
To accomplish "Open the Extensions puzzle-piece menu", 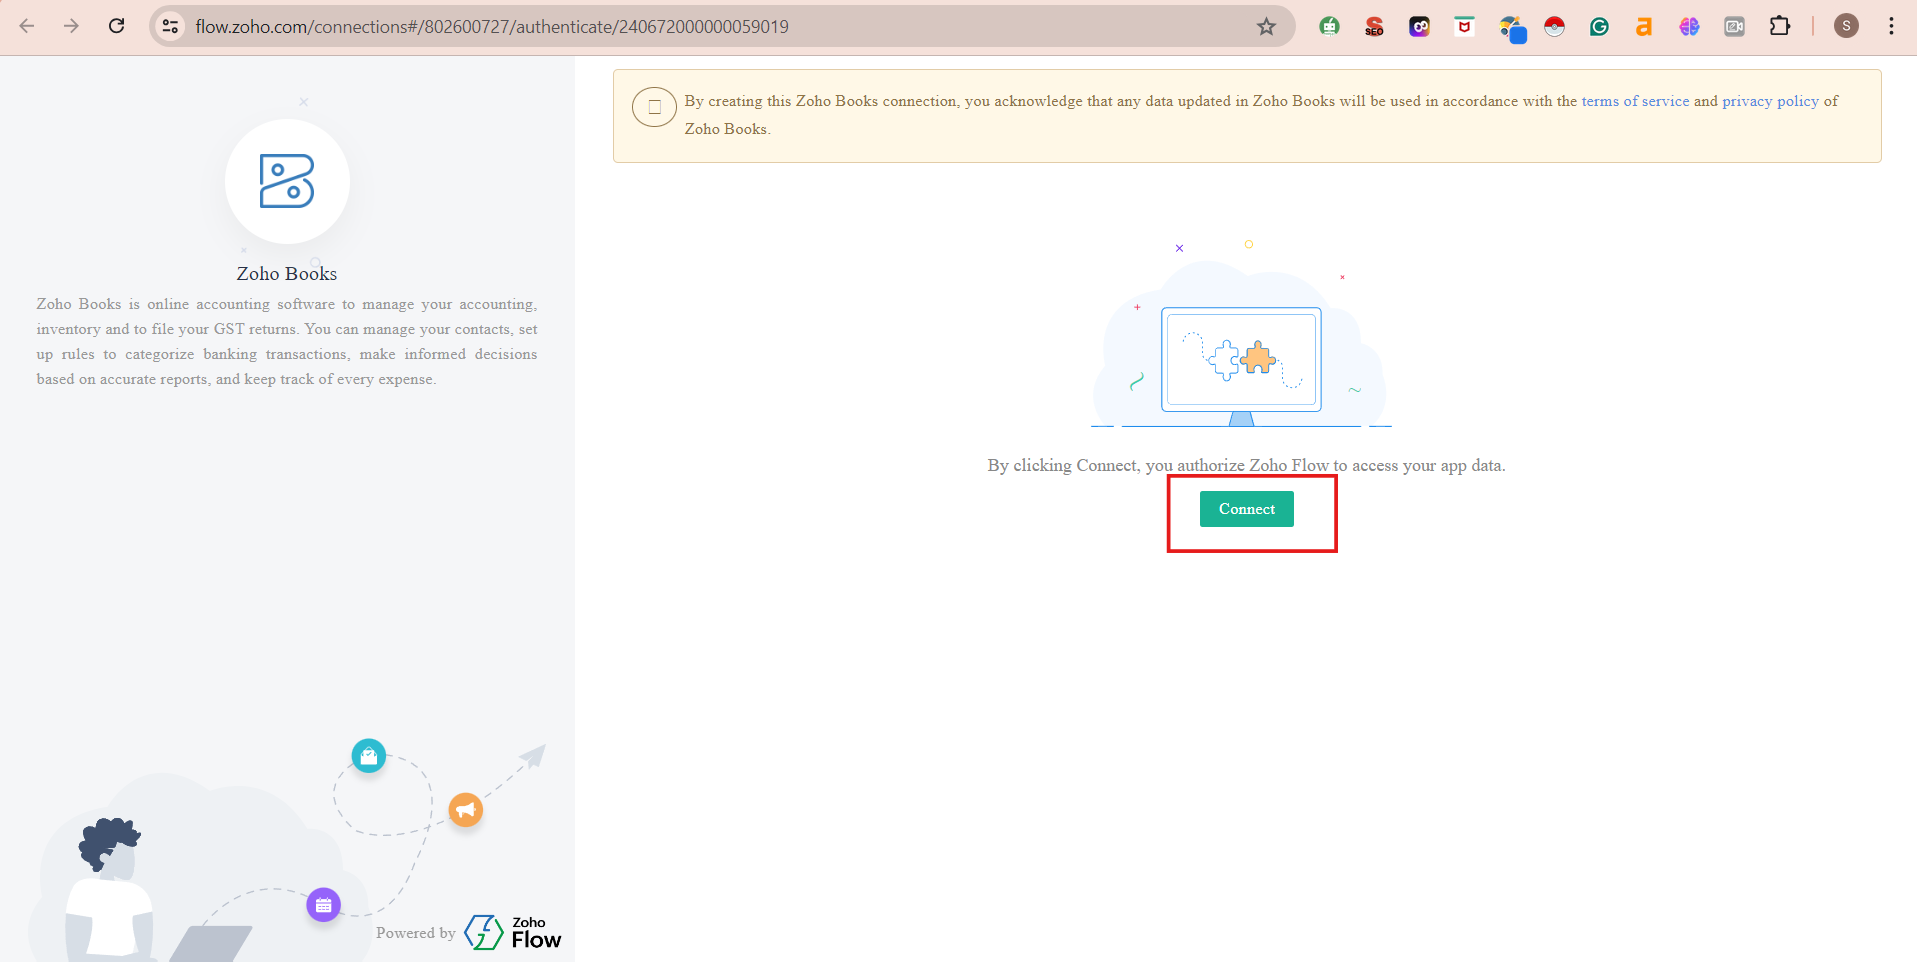I will coord(1780,26).
